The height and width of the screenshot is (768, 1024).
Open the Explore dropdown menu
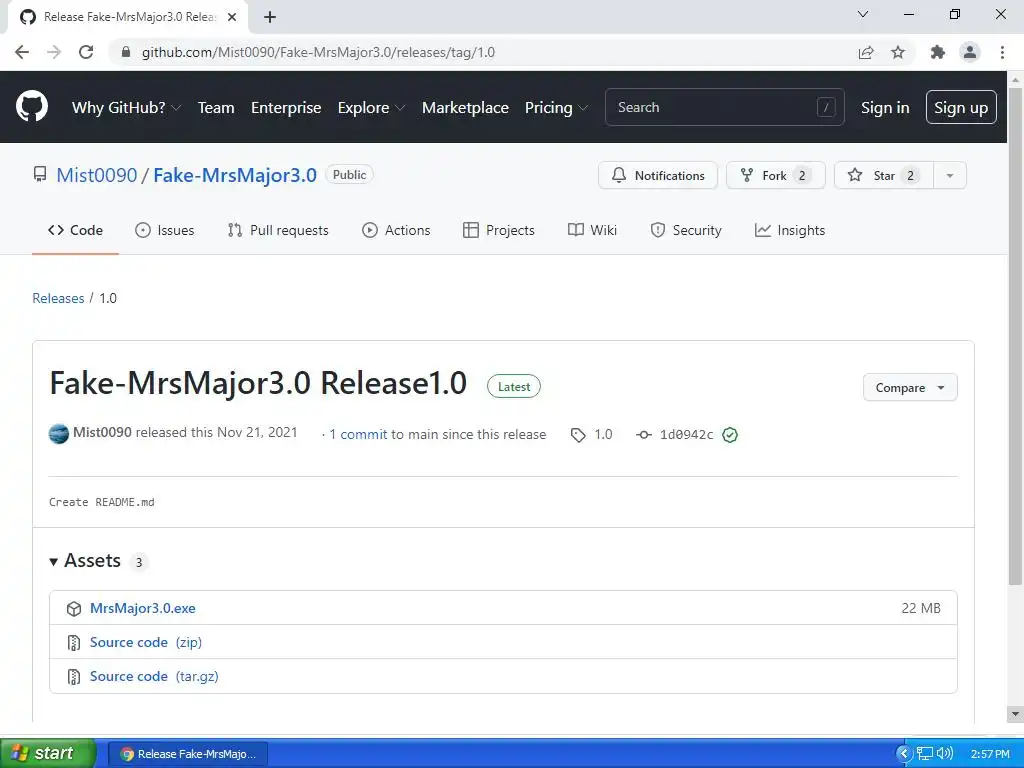pyautogui.click(x=372, y=108)
